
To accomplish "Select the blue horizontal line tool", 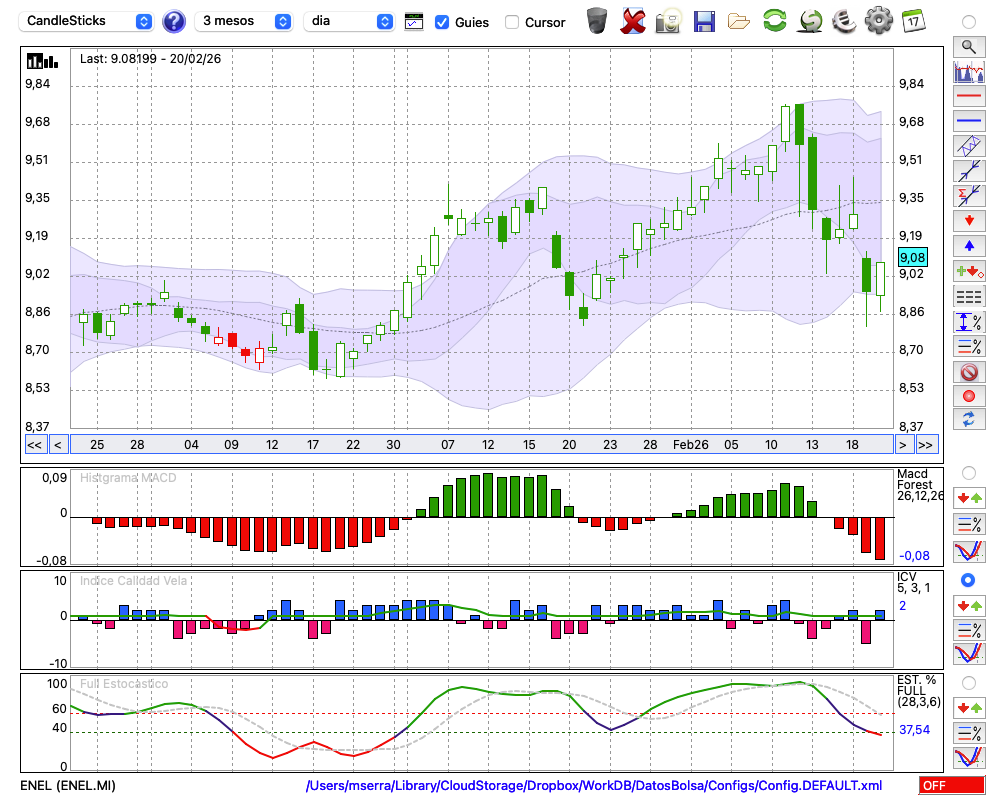I will click(968, 121).
